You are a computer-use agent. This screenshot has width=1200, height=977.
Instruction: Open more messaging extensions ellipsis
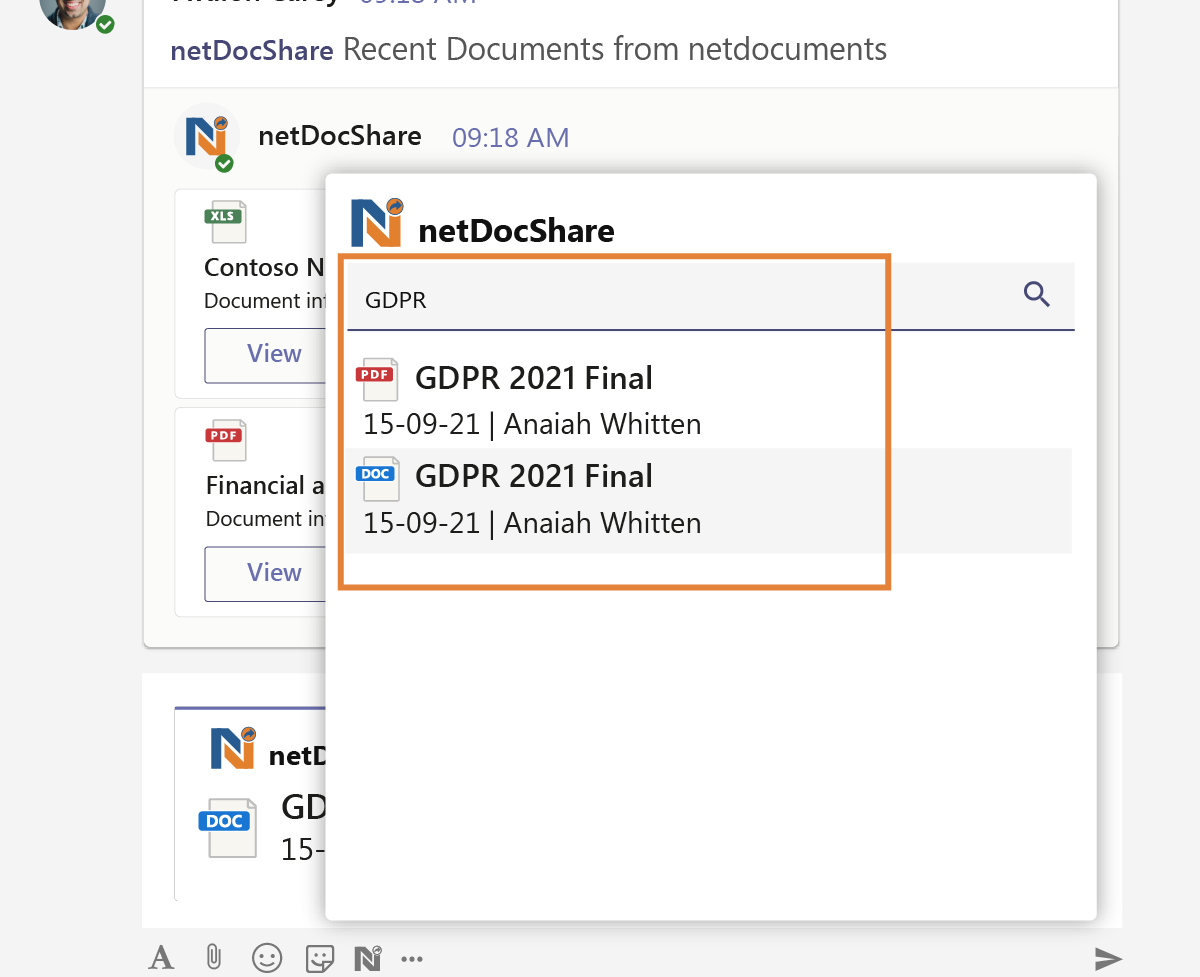coord(412,959)
